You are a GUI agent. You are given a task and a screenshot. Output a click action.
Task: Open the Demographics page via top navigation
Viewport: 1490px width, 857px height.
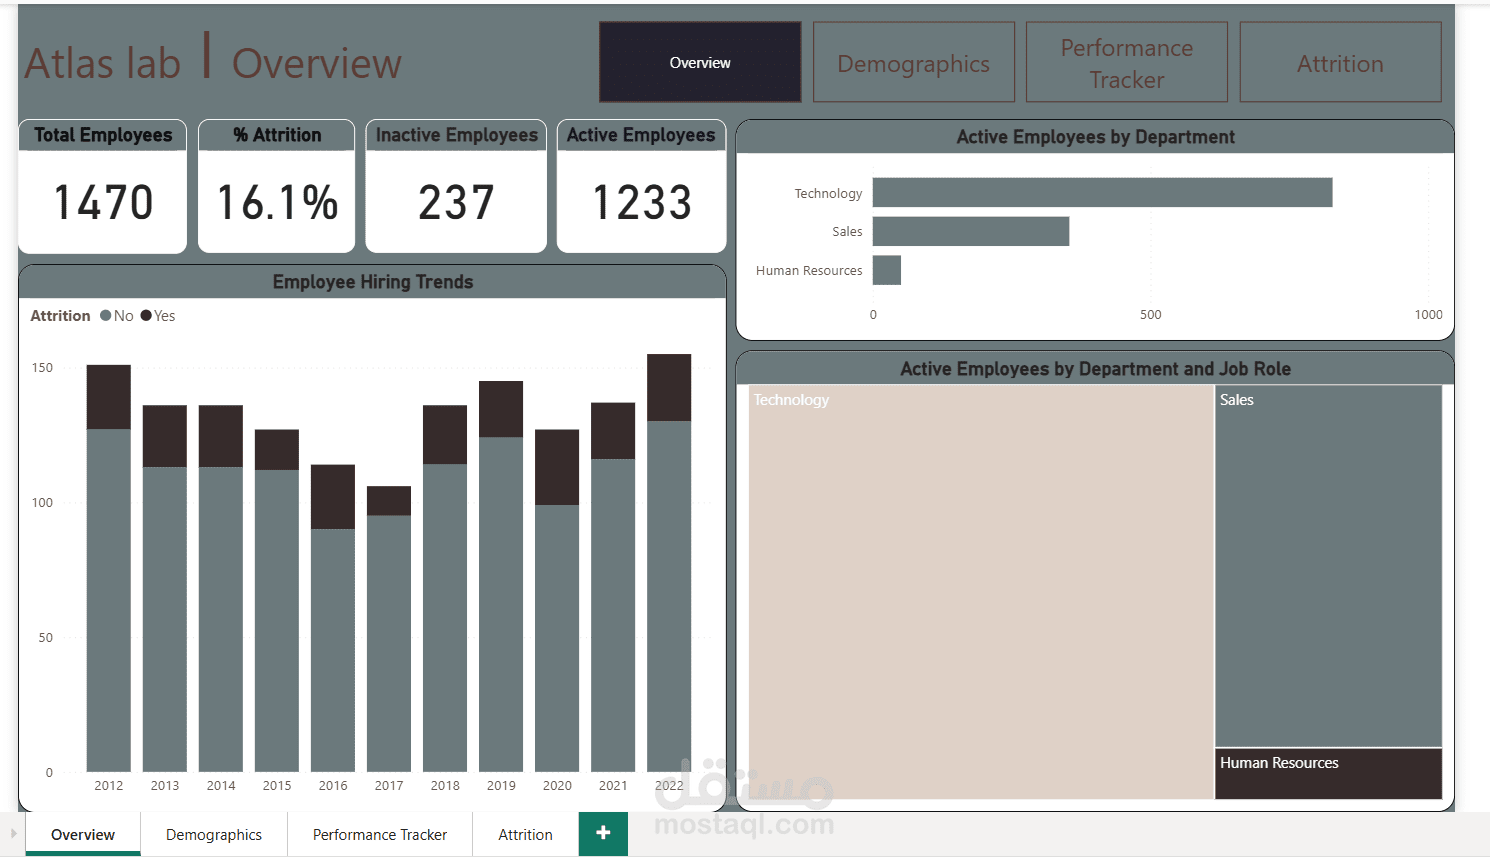point(913,62)
